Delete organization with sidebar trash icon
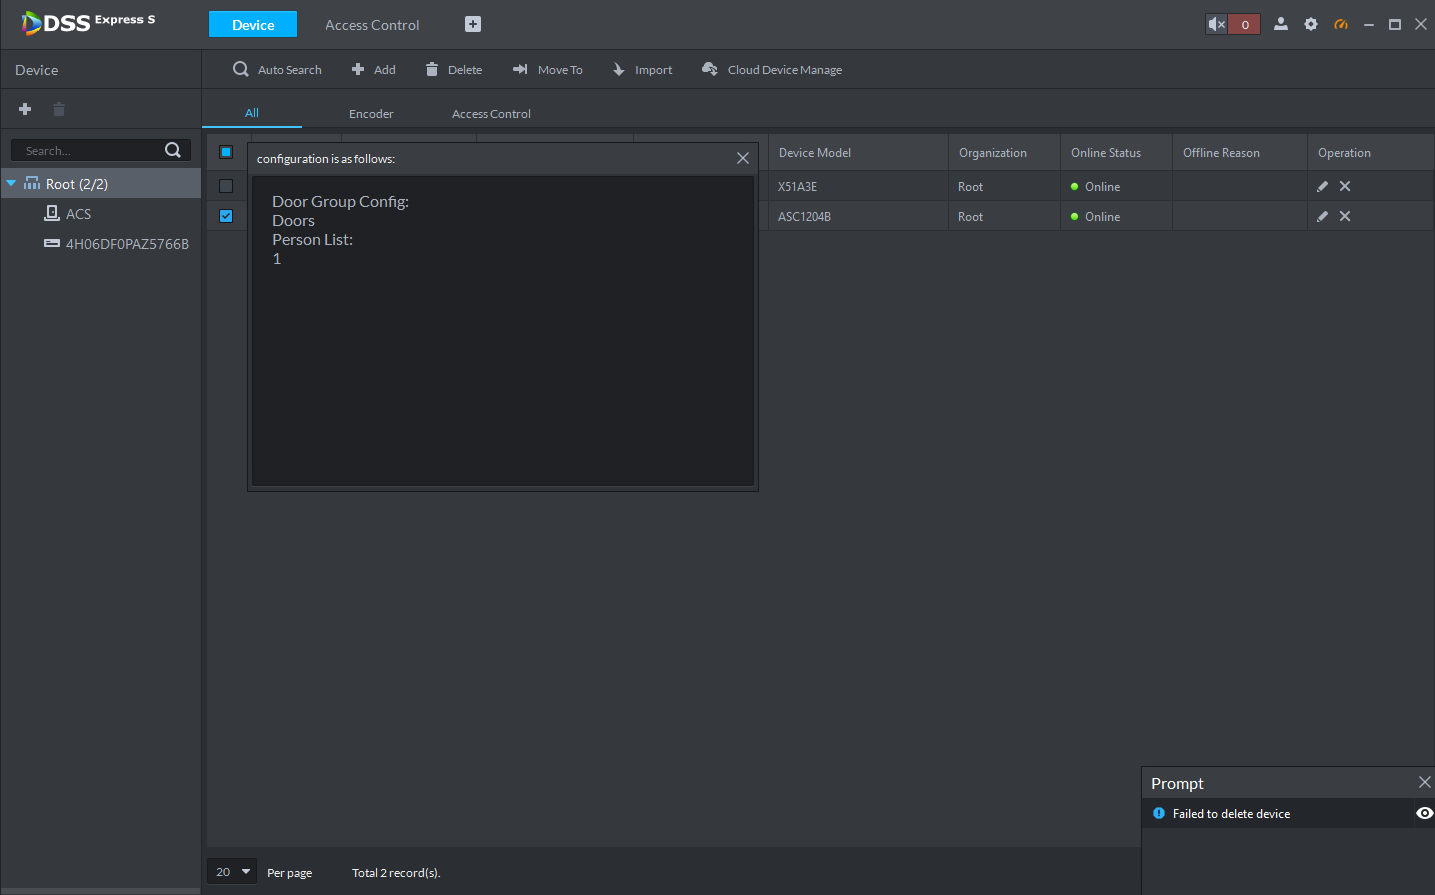Image resolution: width=1435 pixels, height=895 pixels. [59, 109]
